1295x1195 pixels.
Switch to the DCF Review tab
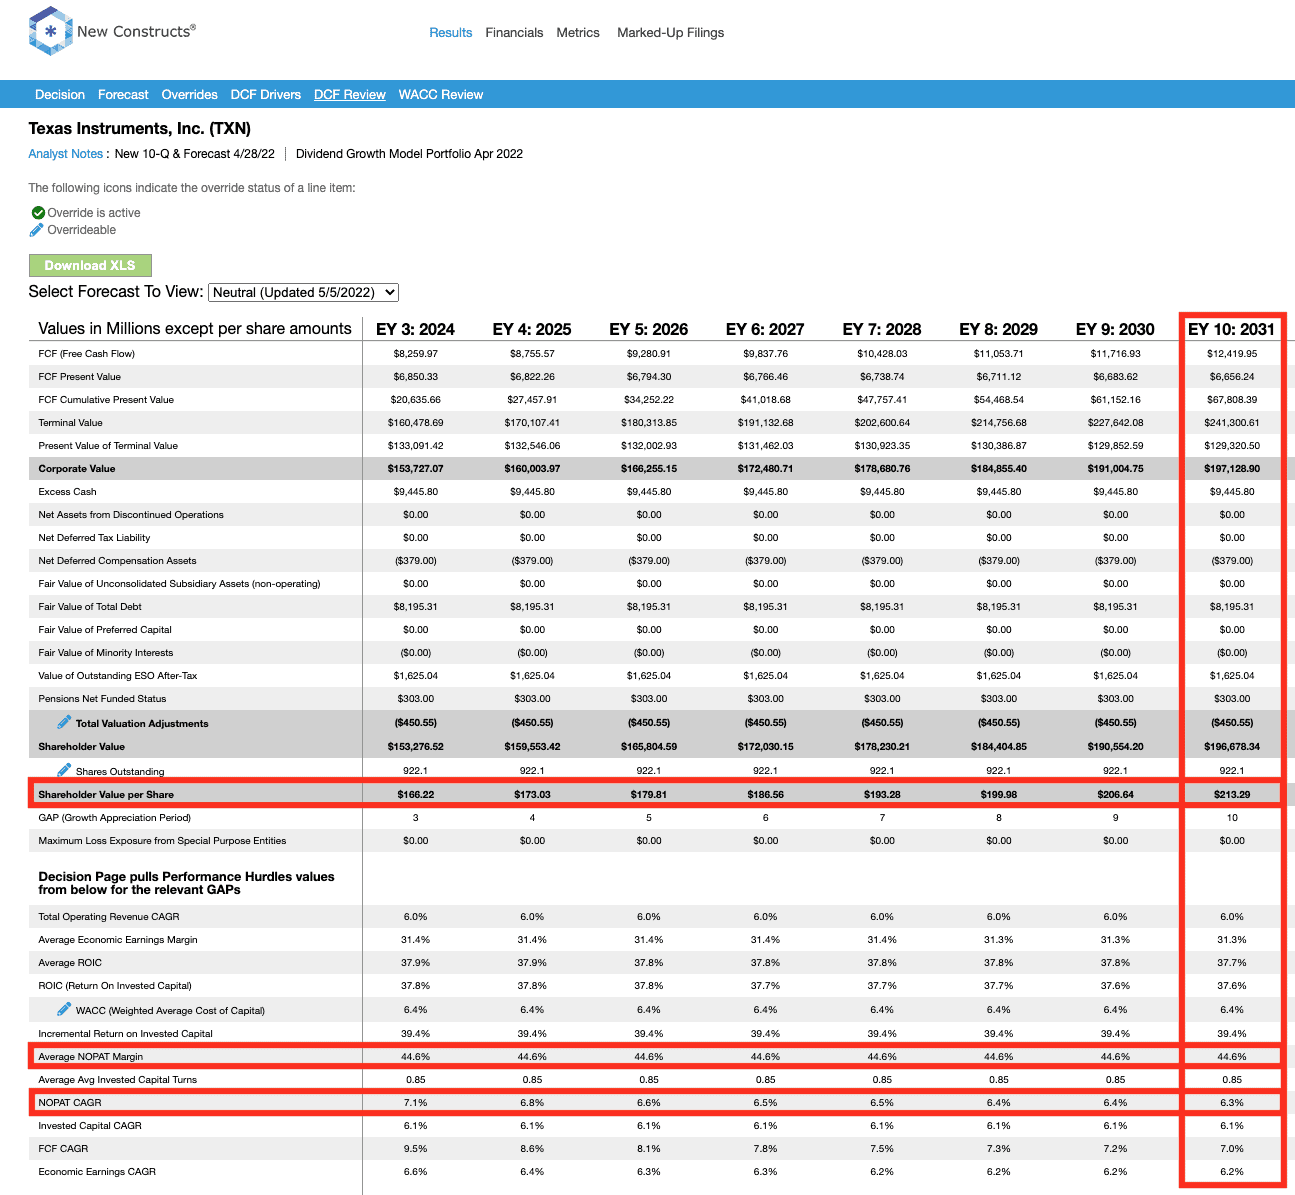coord(349,95)
